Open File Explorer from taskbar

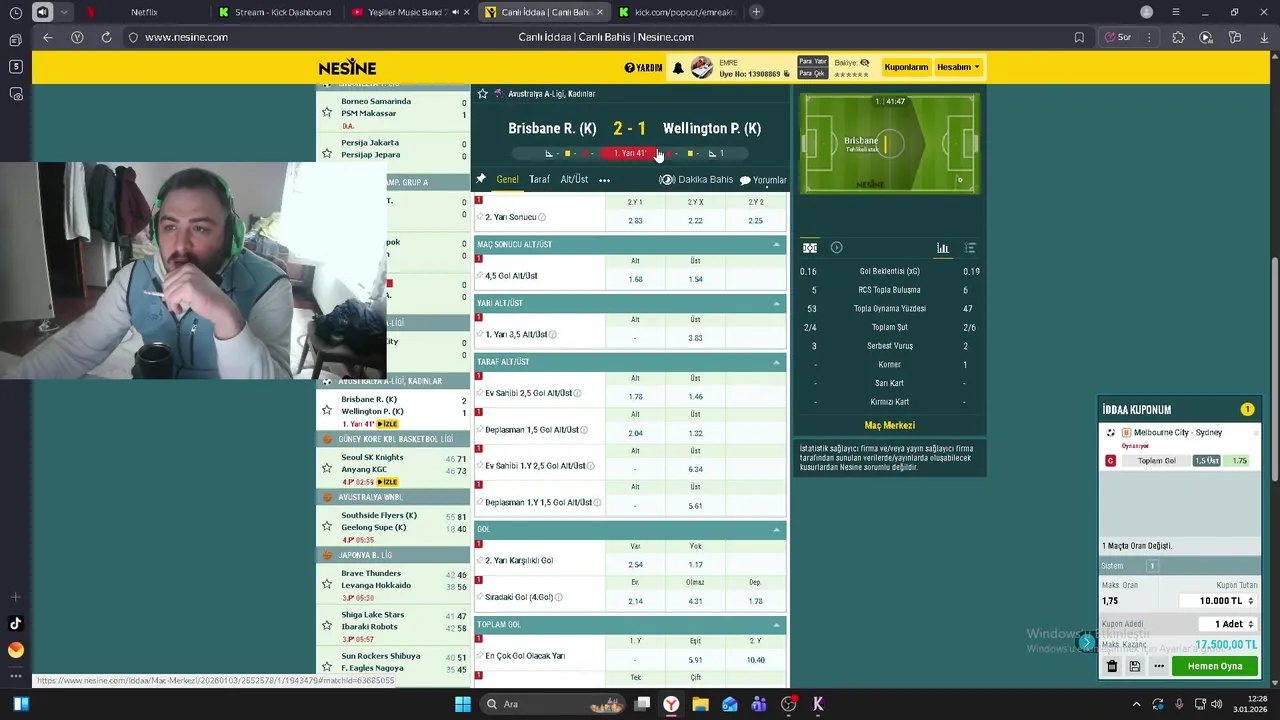(x=700, y=704)
